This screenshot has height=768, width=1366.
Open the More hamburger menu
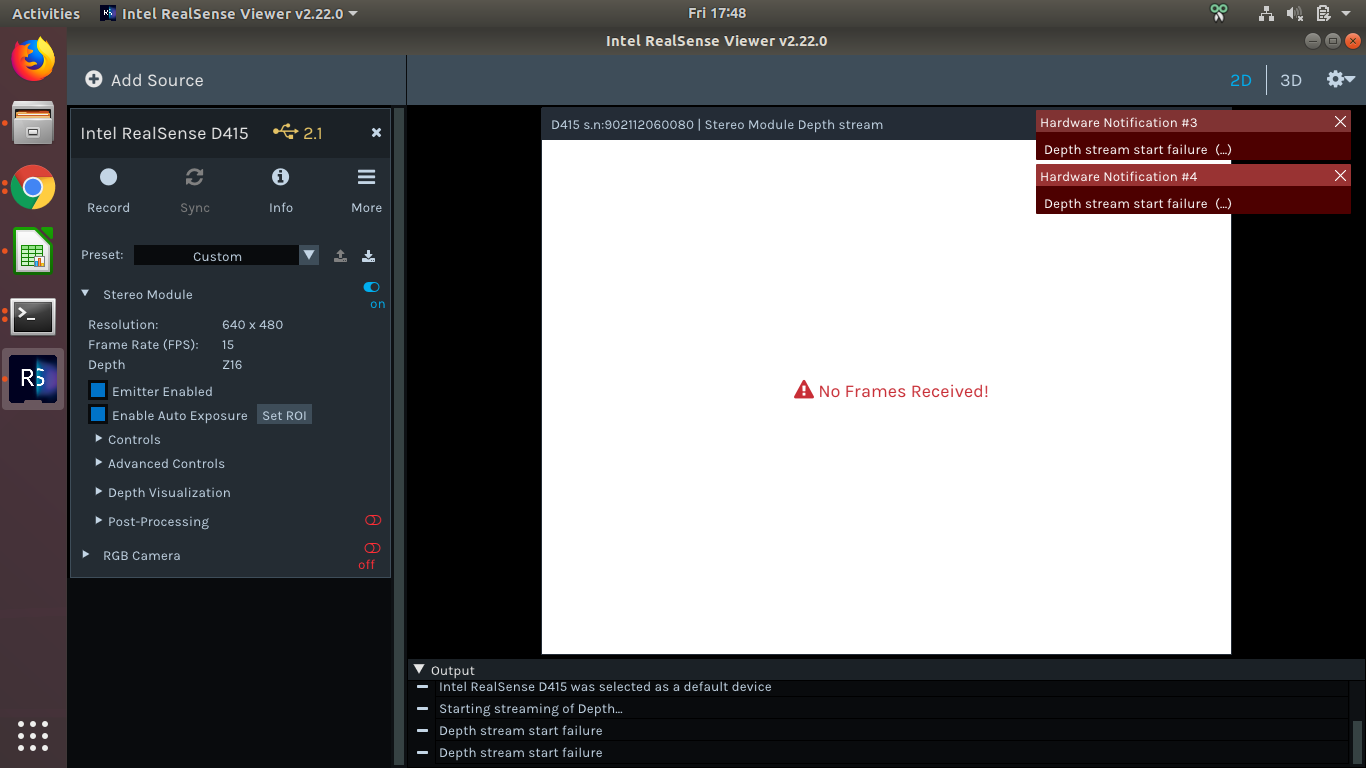366,177
